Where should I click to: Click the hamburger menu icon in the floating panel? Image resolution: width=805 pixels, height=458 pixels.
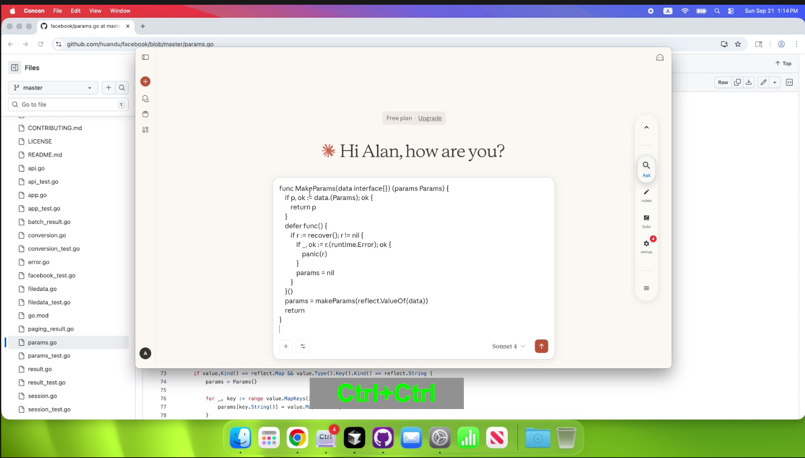pos(646,288)
